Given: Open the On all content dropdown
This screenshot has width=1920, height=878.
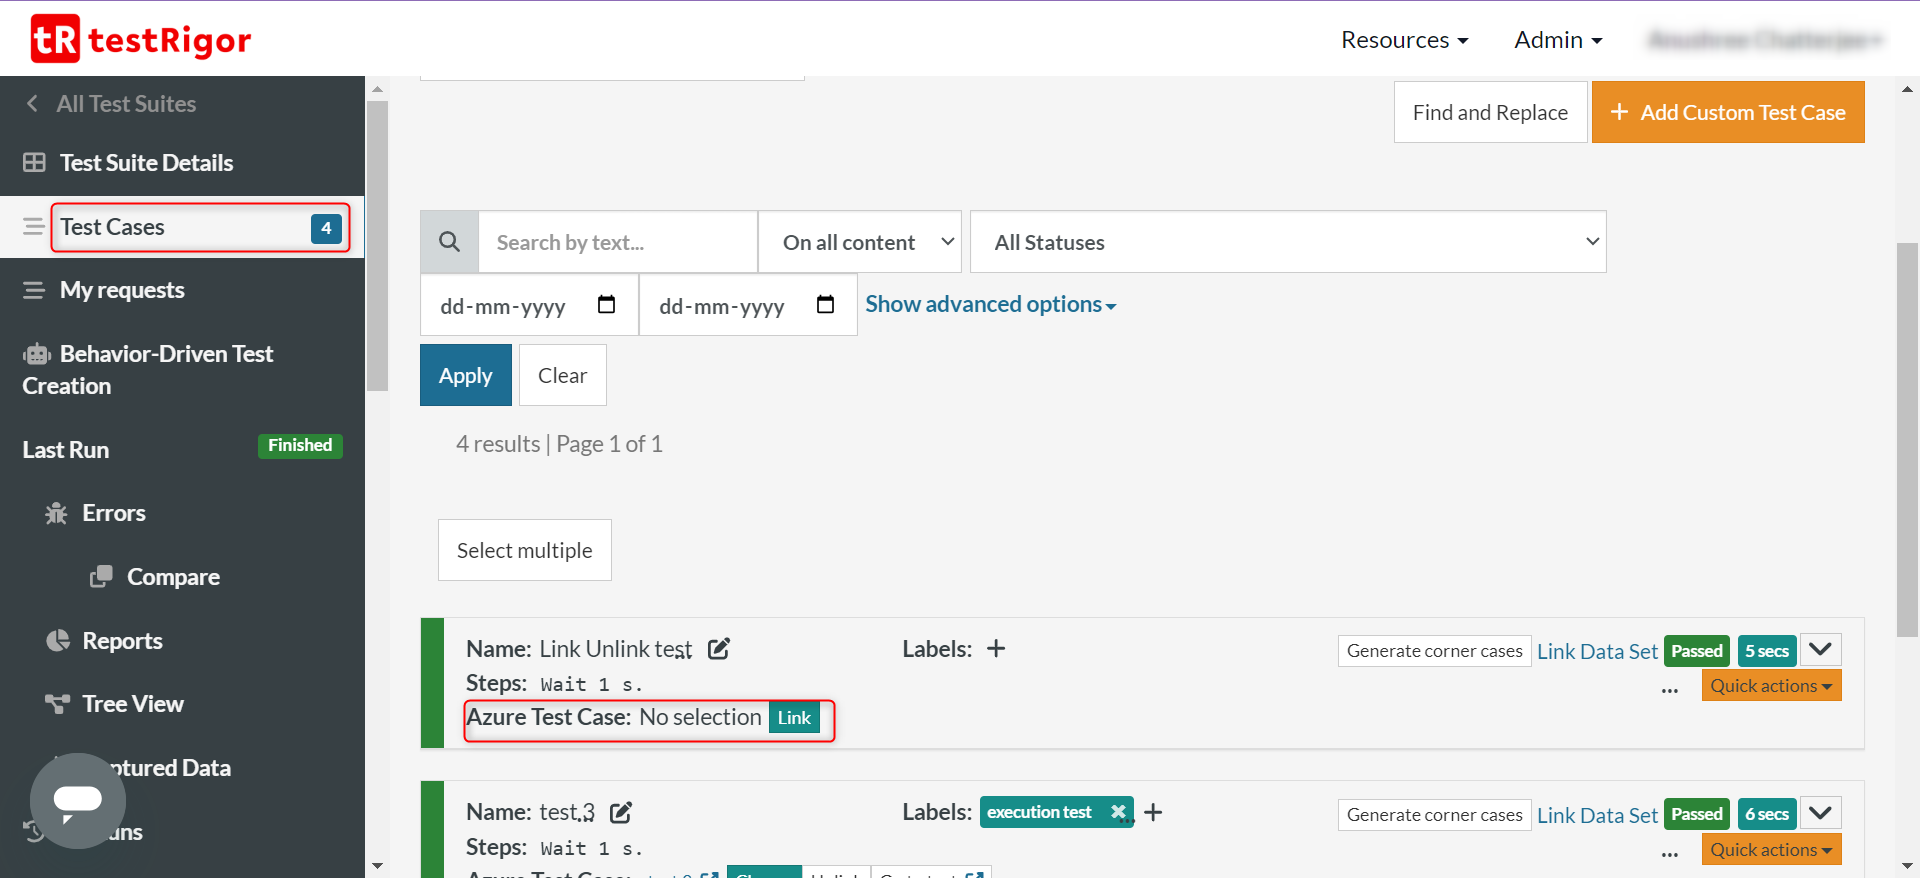Looking at the screenshot, I should [860, 242].
